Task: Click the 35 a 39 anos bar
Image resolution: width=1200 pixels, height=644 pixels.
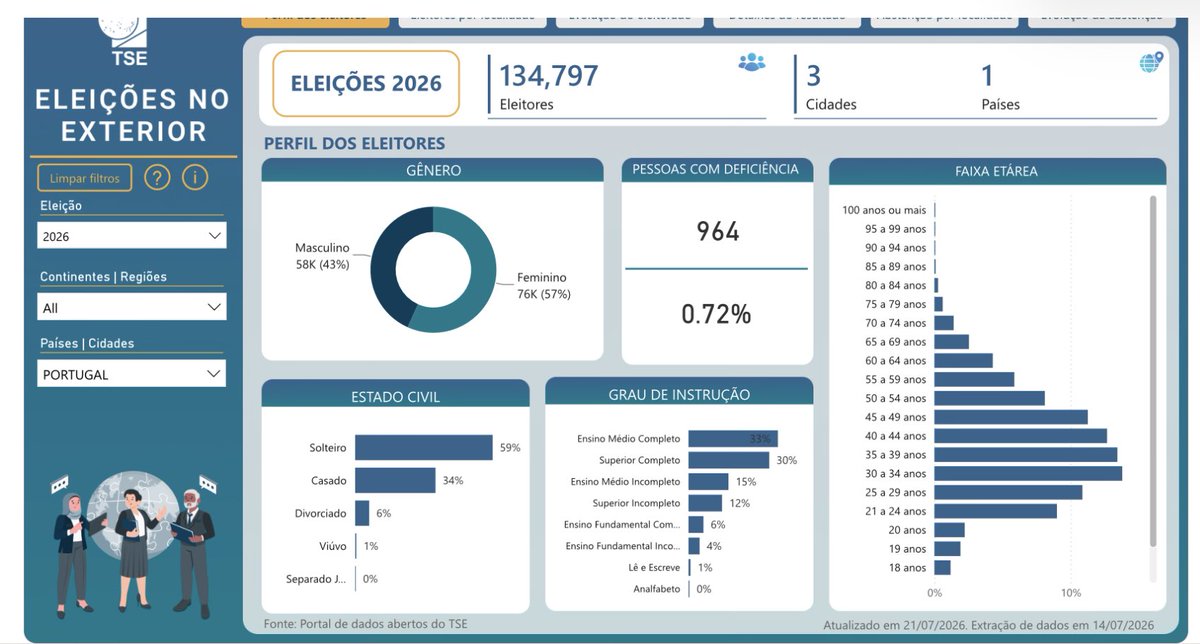Action: 1026,454
